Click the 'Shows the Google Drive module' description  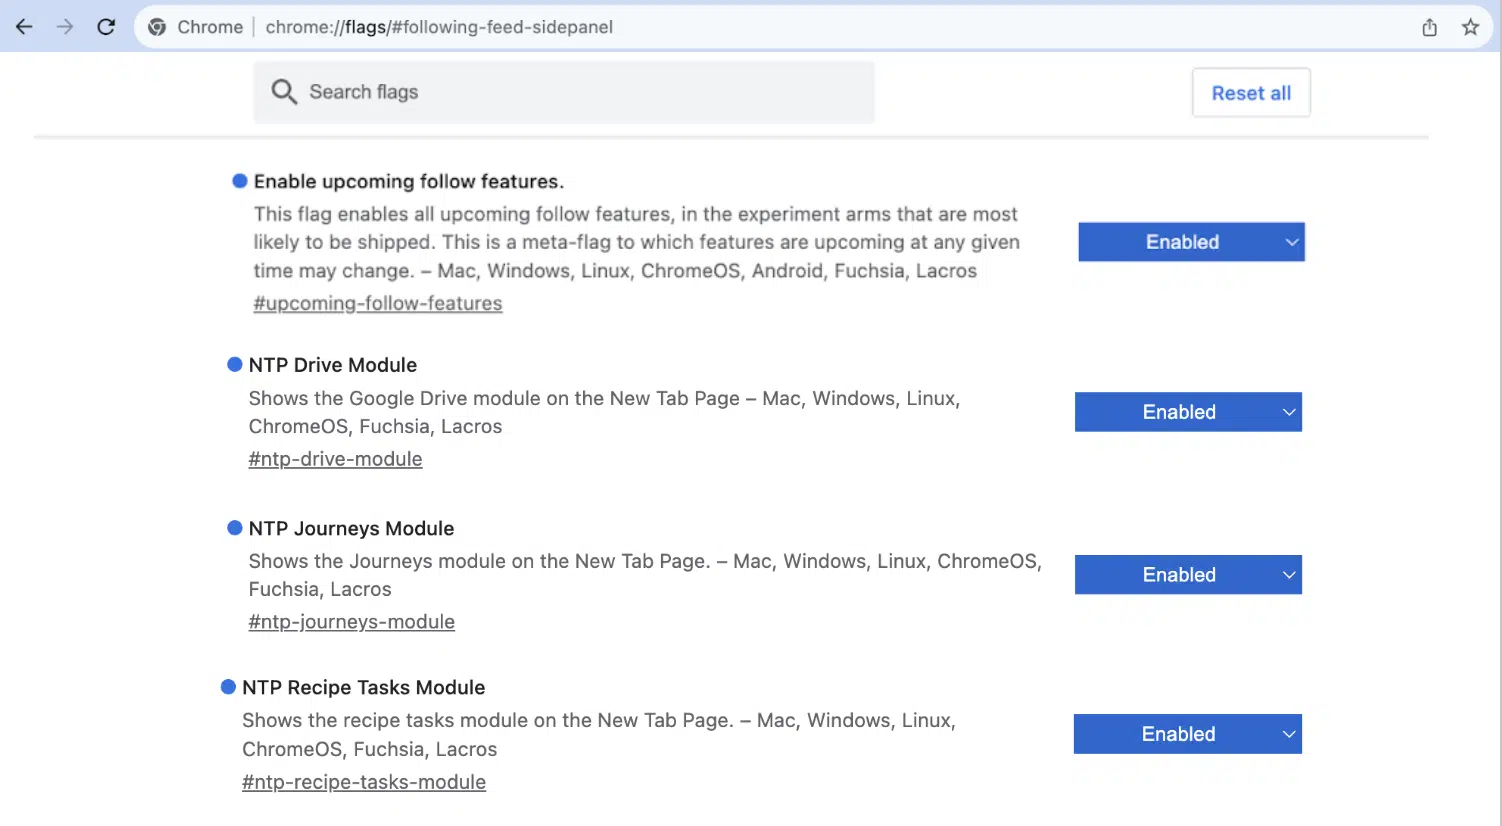(x=604, y=412)
